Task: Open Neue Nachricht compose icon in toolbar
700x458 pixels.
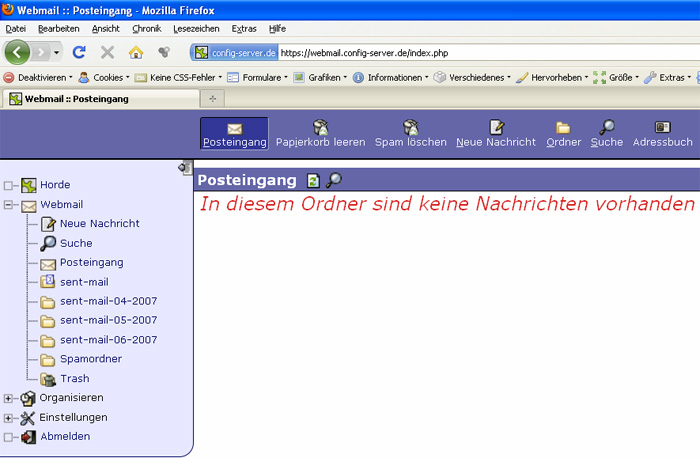Action: coord(496,127)
